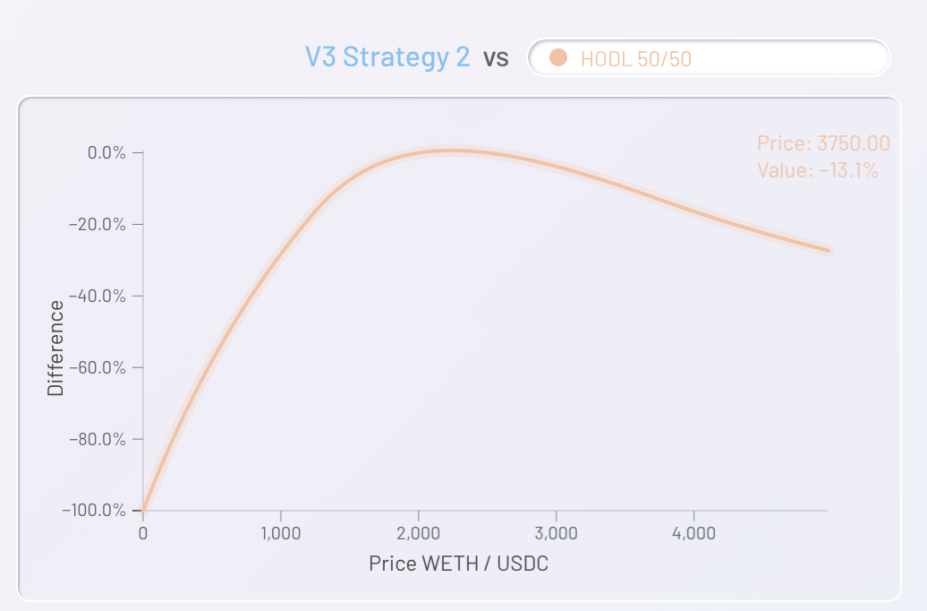Click the 3,000 x-axis tick label
Screen dimensions: 927x611
(x=556, y=533)
